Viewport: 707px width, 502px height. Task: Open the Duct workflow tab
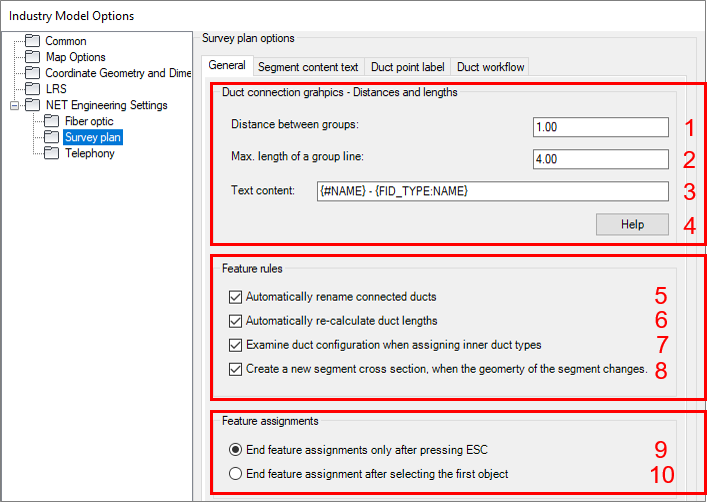[x=490, y=67]
